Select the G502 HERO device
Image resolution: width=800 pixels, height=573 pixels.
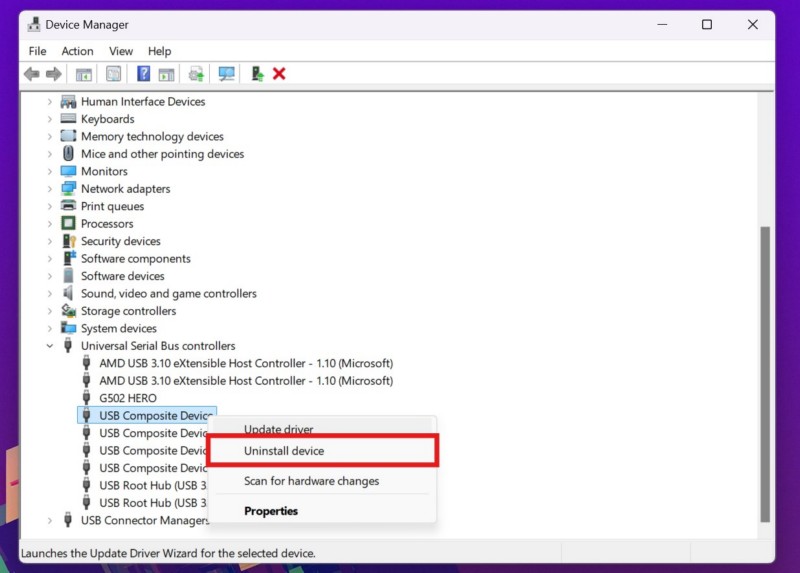(127, 398)
